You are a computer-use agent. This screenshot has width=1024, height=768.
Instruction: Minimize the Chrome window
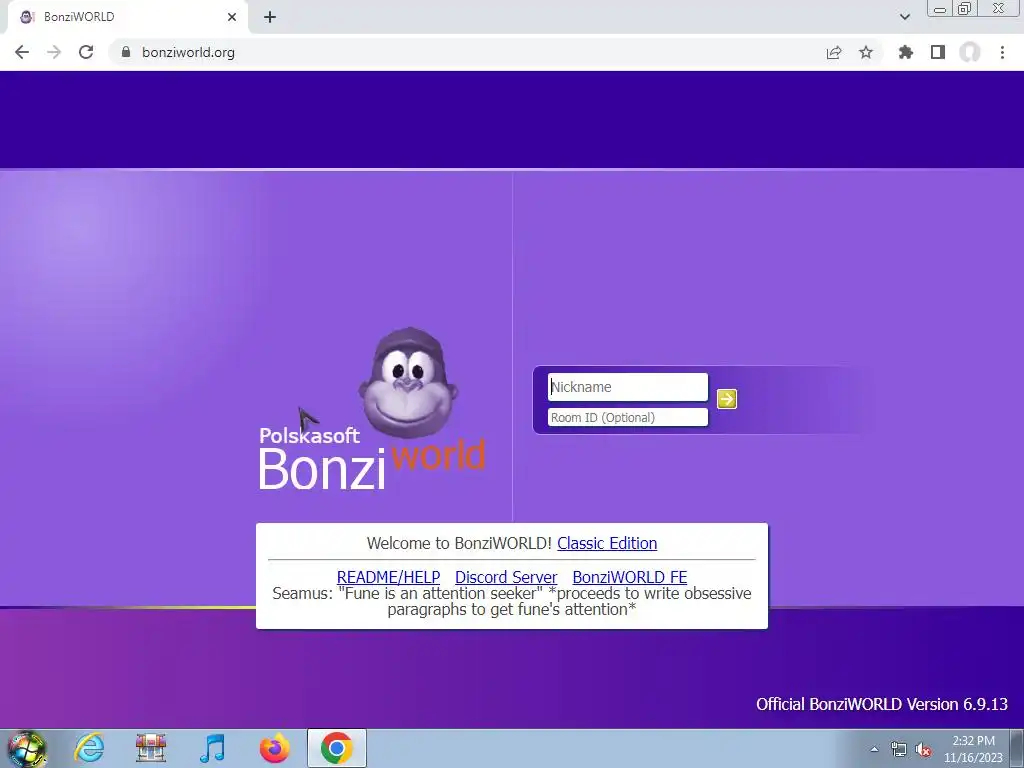[940, 9]
